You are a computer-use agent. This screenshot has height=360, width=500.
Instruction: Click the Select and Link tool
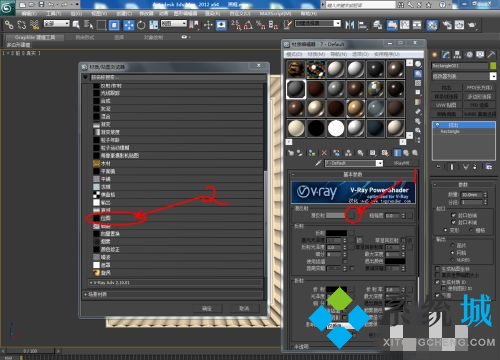click(x=9, y=25)
